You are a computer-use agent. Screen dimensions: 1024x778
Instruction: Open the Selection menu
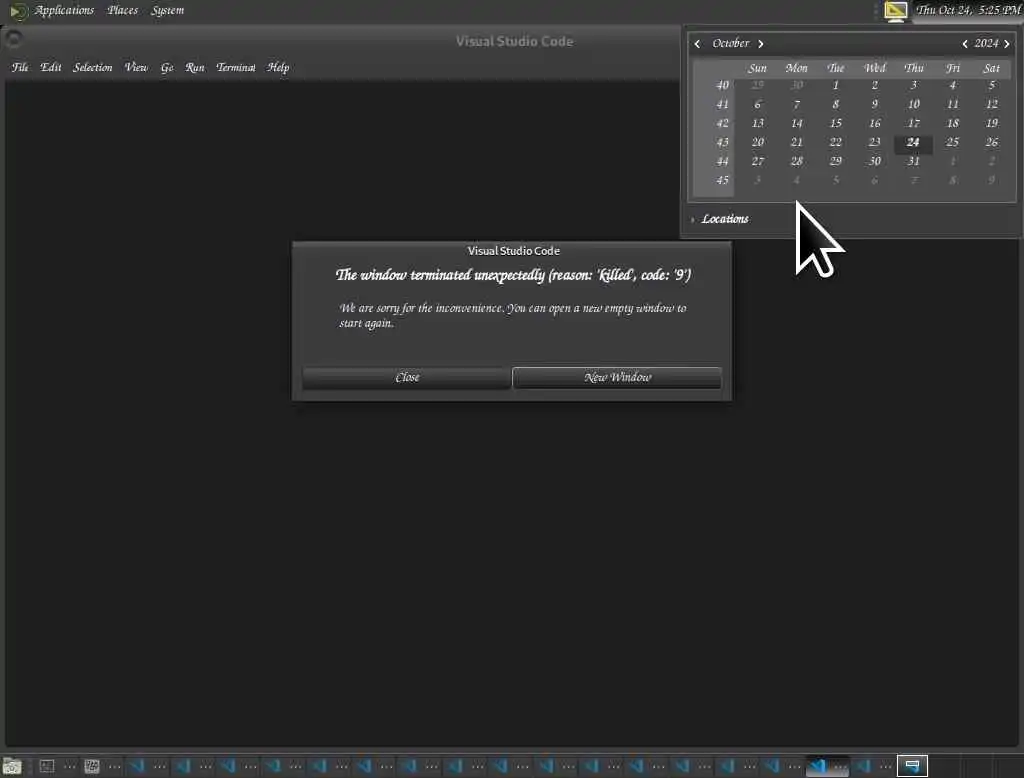93,67
